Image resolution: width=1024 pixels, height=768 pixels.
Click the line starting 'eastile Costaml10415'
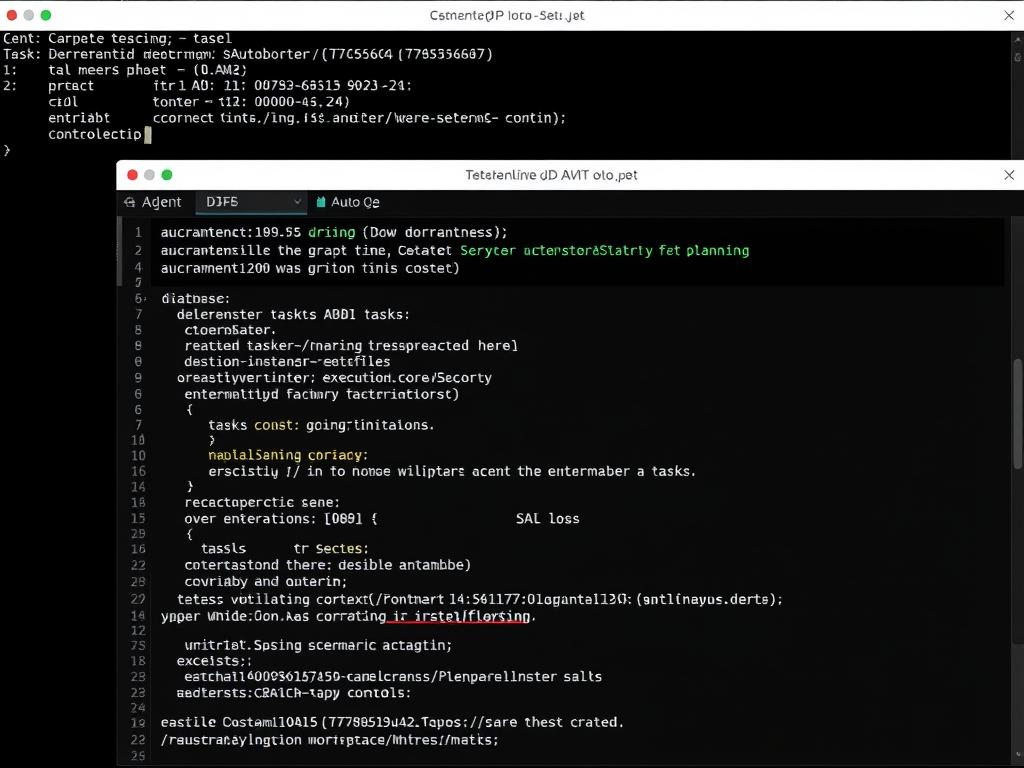point(392,723)
